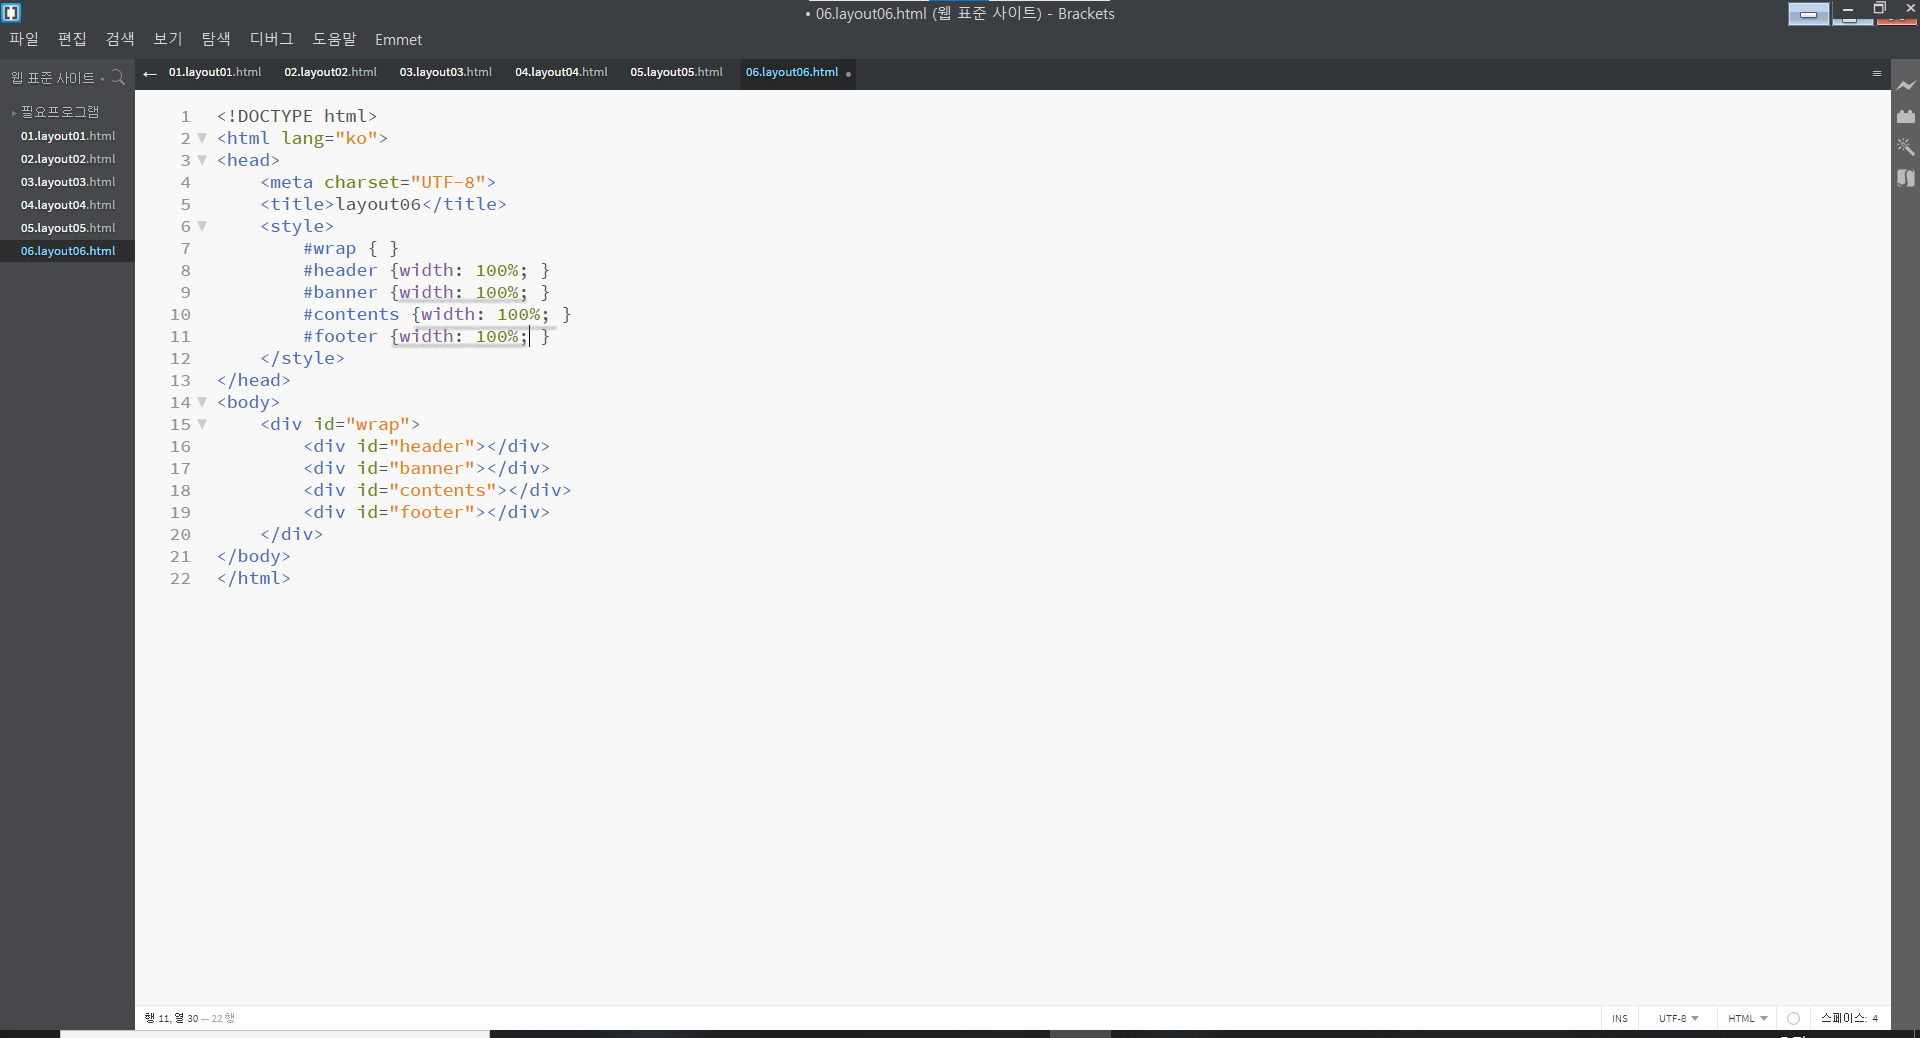Click the magic wand icon in right sidebar
Screen dimensions: 1920x1038
tap(1906, 147)
